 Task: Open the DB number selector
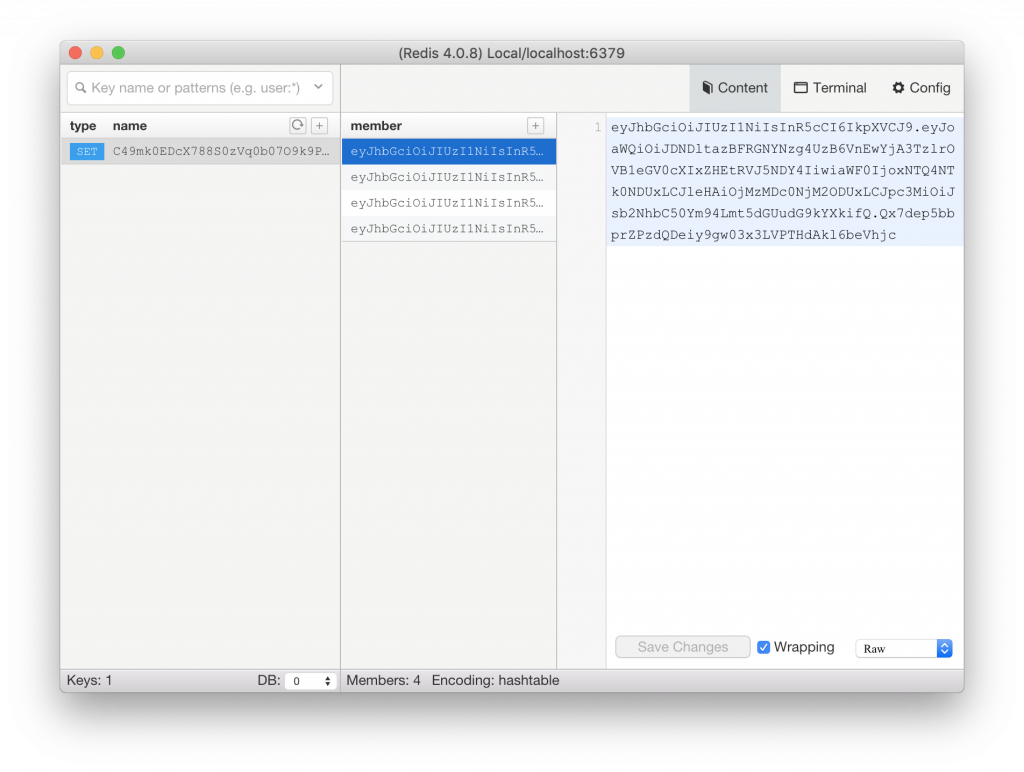pyautogui.click(x=311, y=681)
